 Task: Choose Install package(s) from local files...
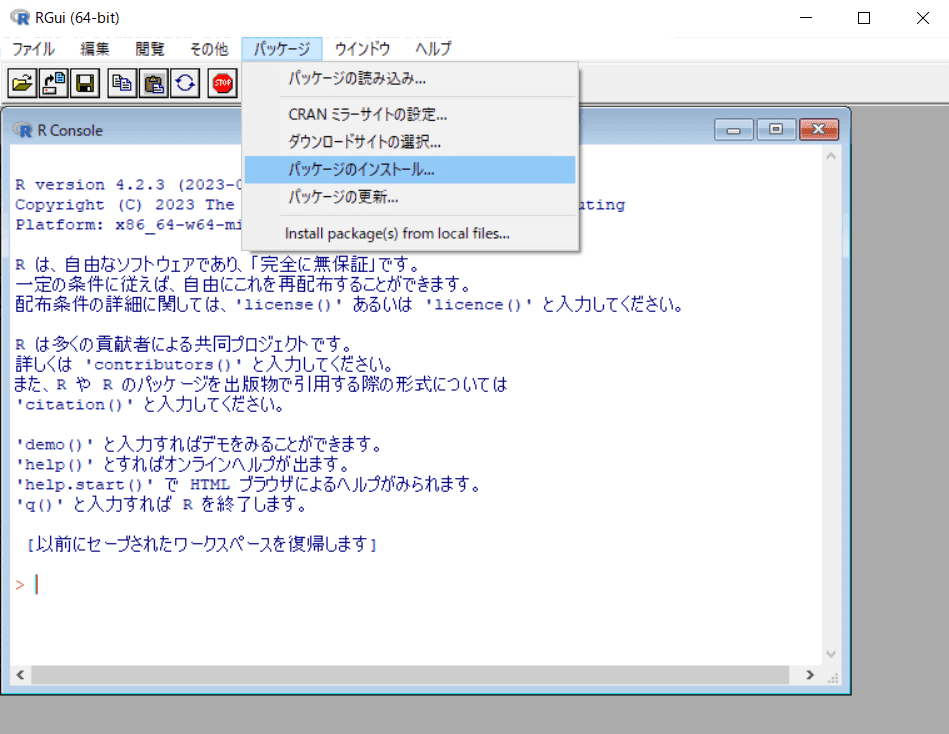tap(410, 234)
